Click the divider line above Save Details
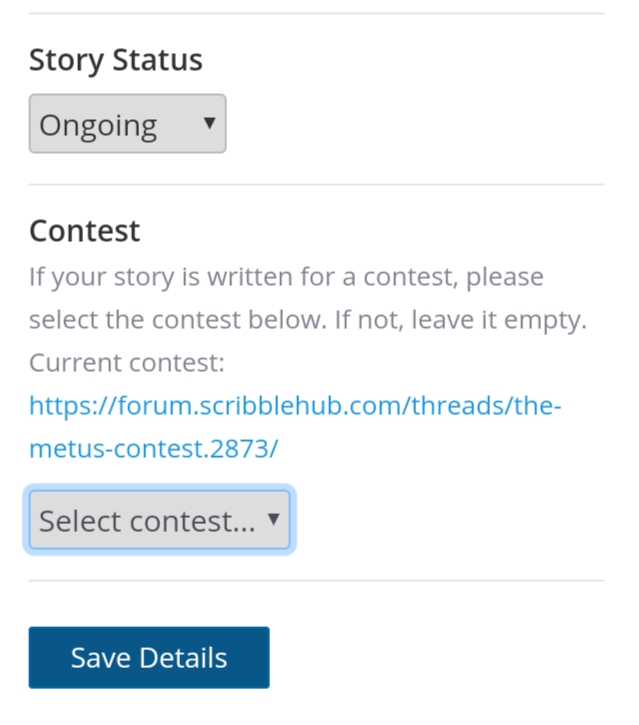Viewport: 639px width, 725px height. pyautogui.click(x=316, y=580)
